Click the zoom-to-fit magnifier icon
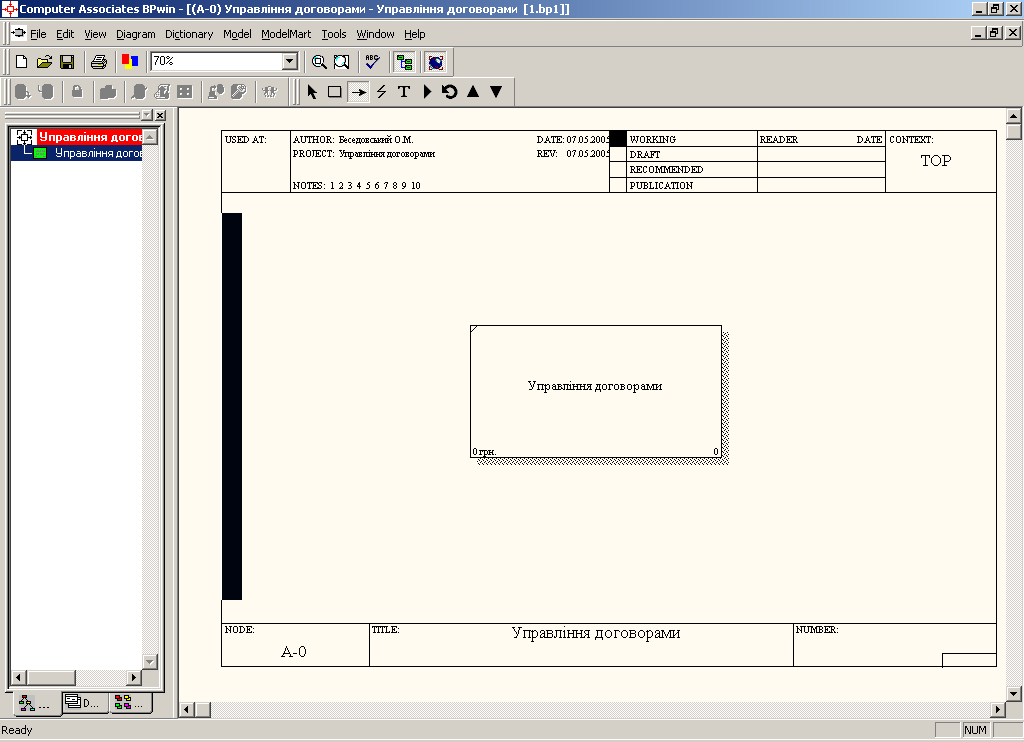Viewport: 1024px width, 742px height. tap(342, 62)
